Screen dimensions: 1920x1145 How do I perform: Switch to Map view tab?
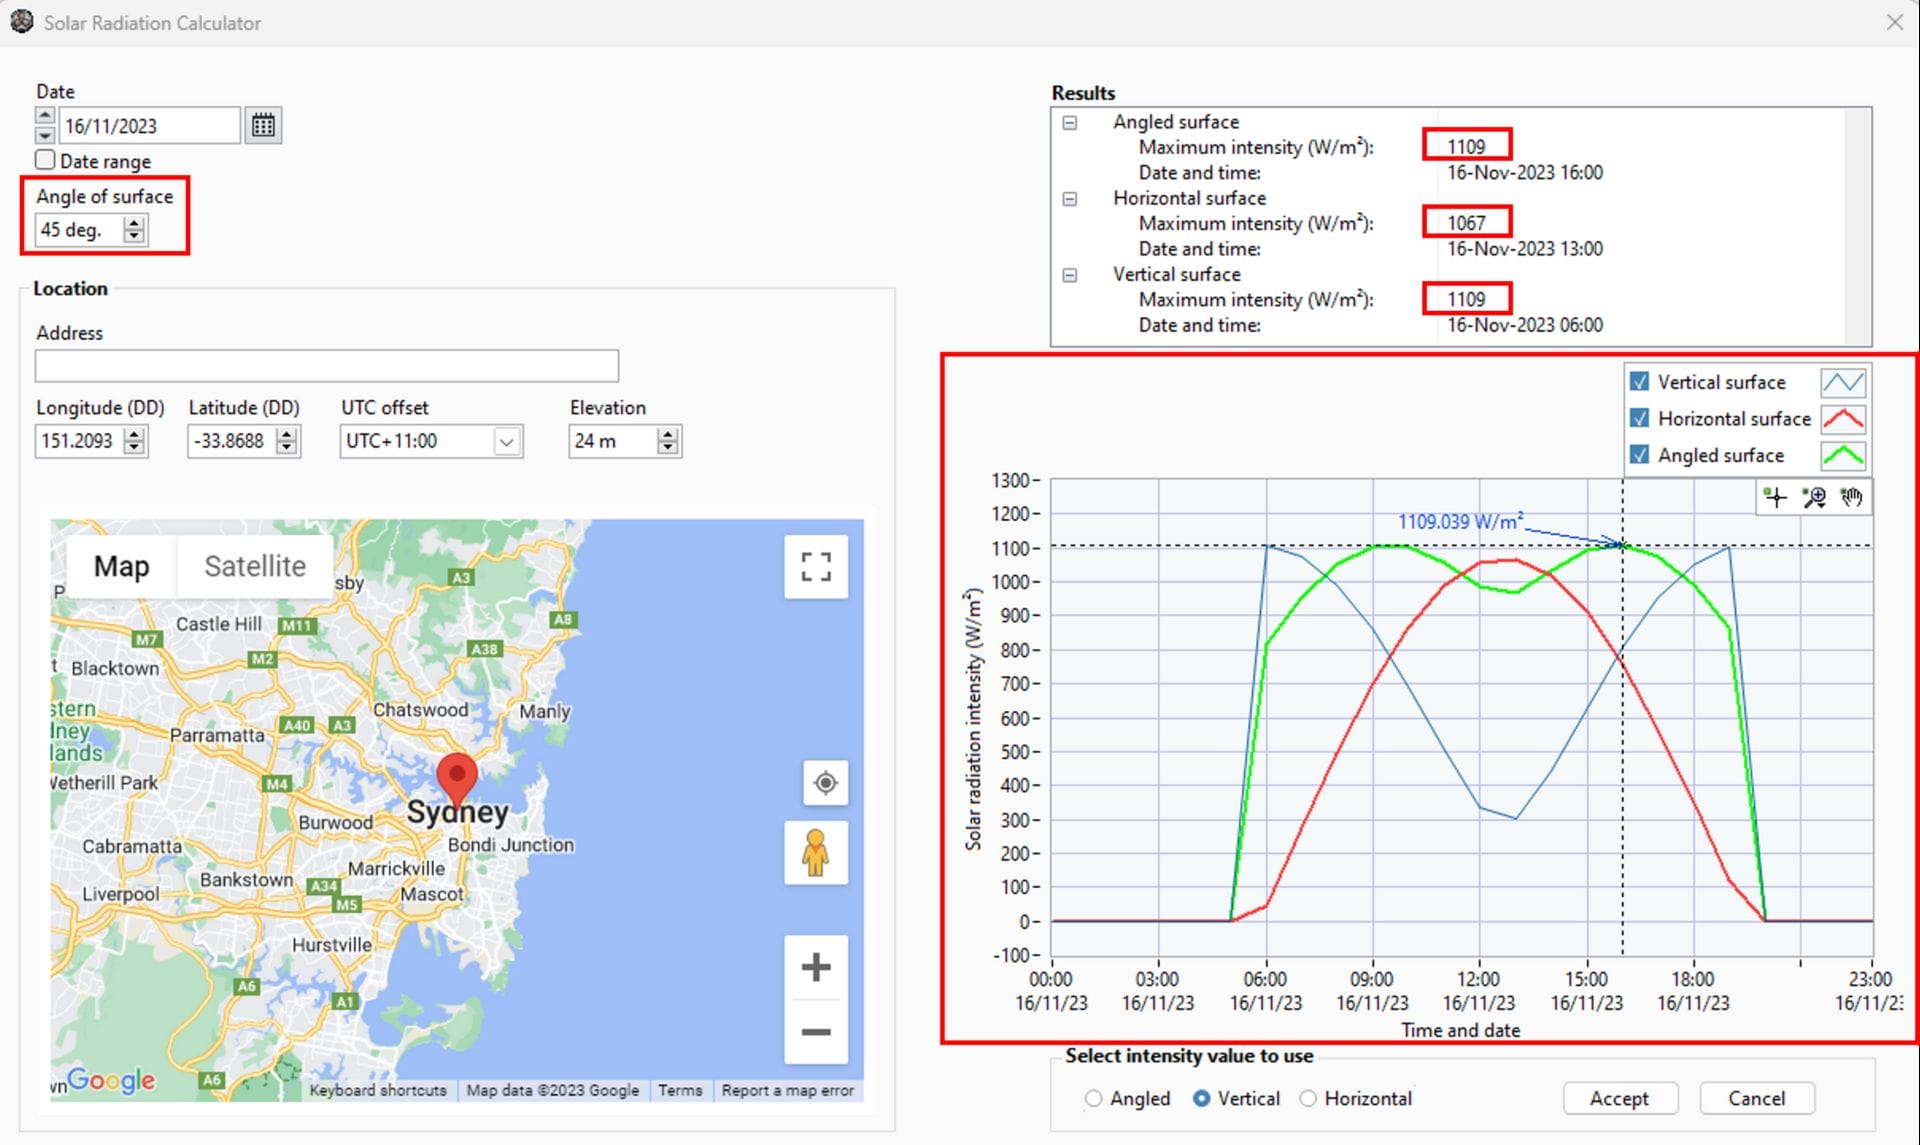click(x=121, y=566)
